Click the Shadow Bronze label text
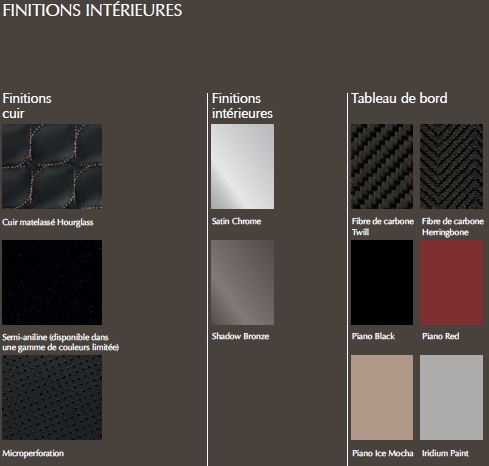Screen dimensions: 489x466 pos(240,336)
